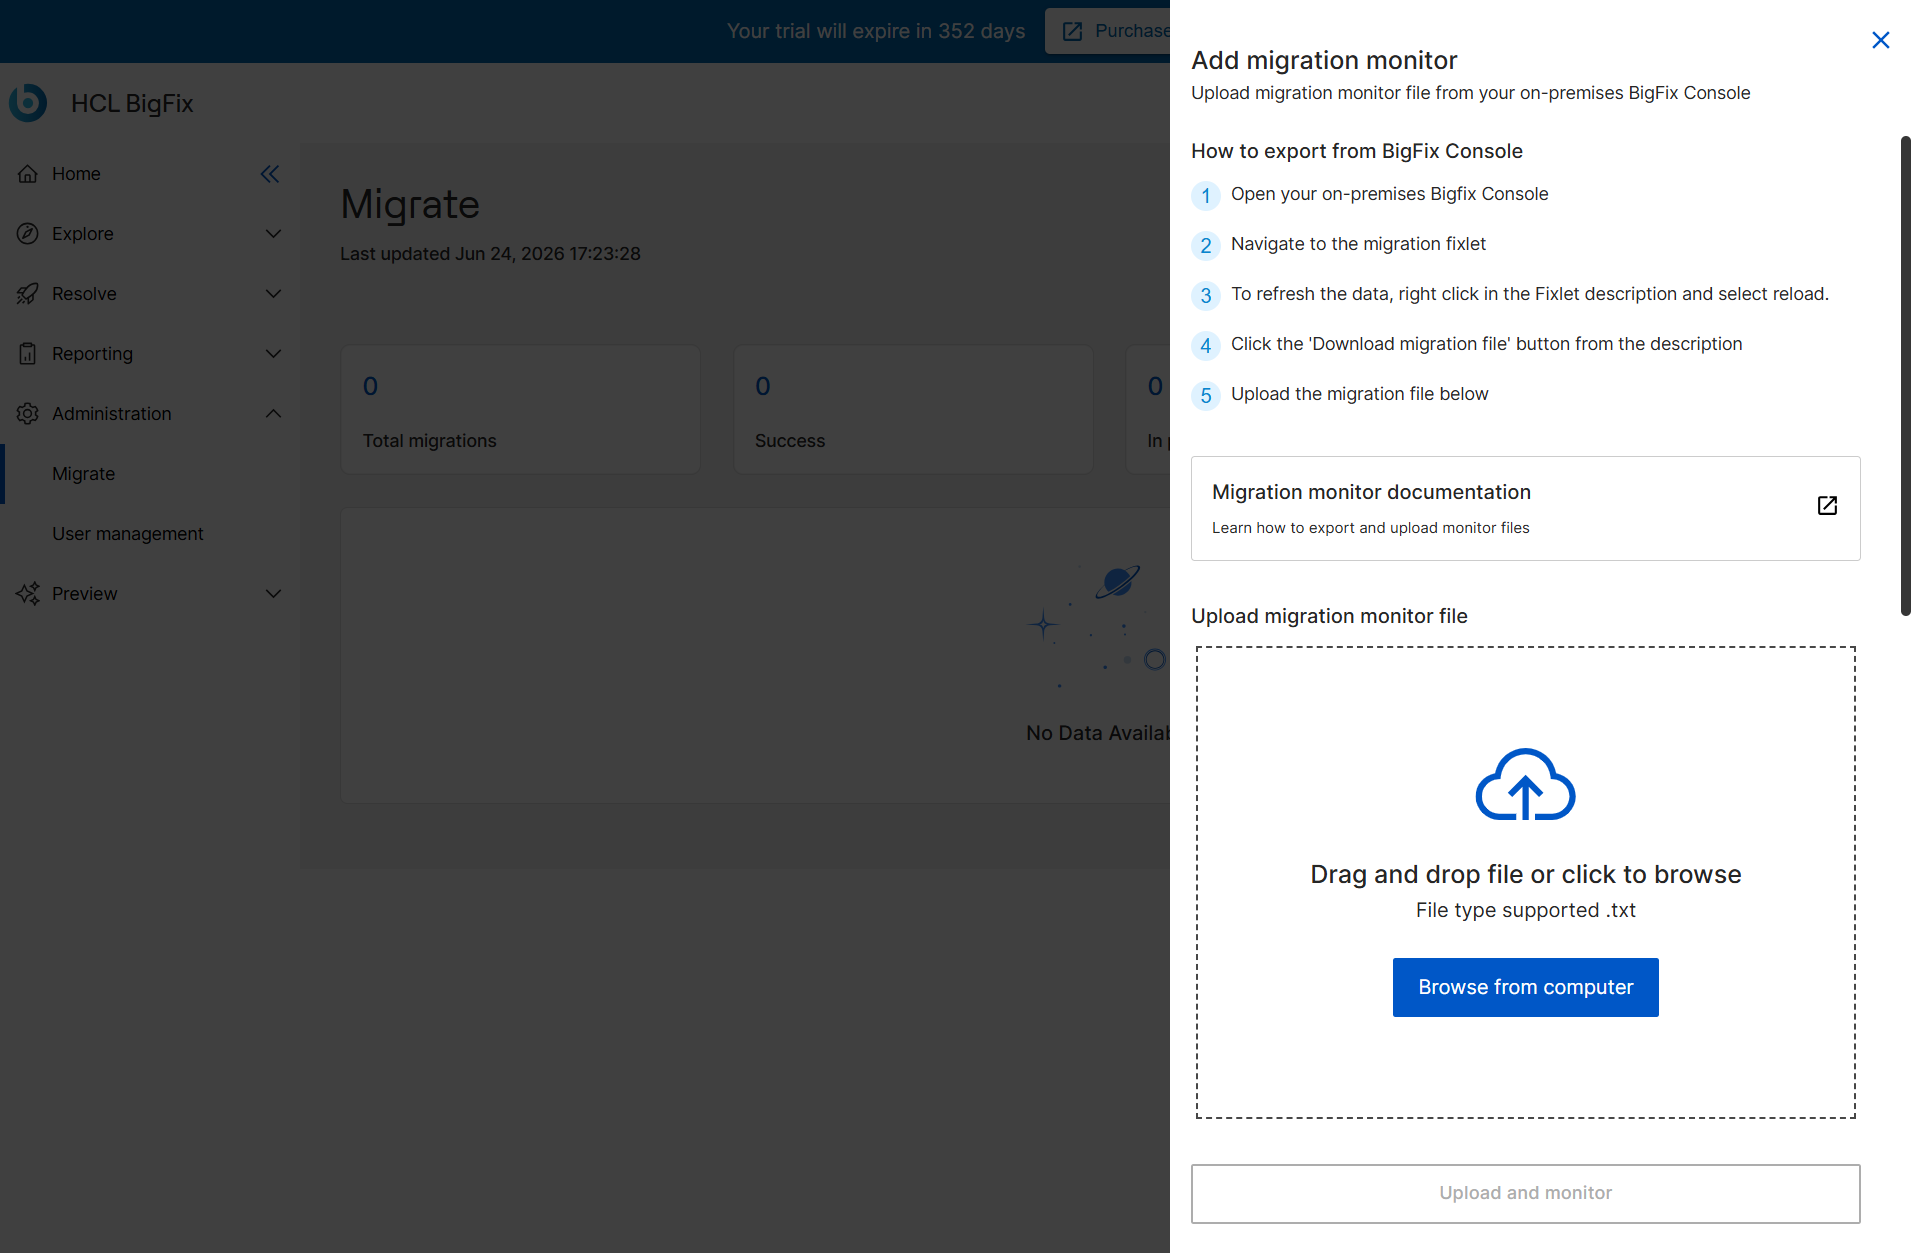Image resolution: width=1920 pixels, height=1253 pixels.
Task: Click the drag and drop upload area
Action: point(1525,882)
